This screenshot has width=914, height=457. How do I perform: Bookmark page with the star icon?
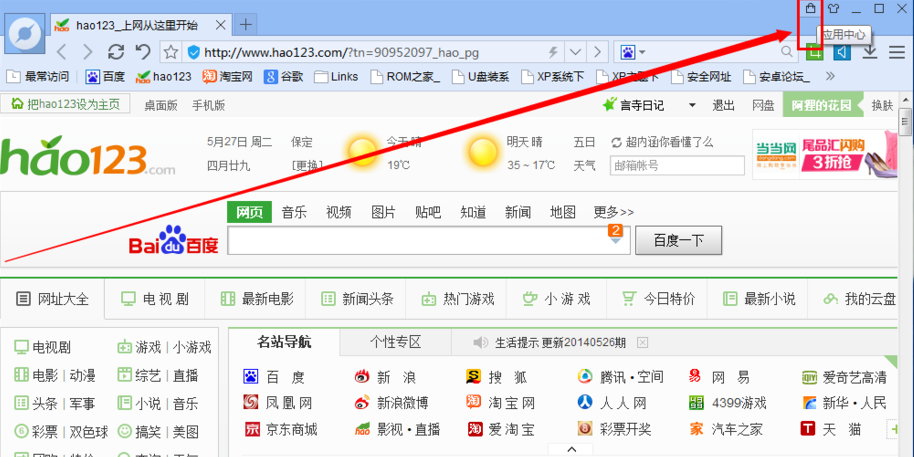coord(171,52)
